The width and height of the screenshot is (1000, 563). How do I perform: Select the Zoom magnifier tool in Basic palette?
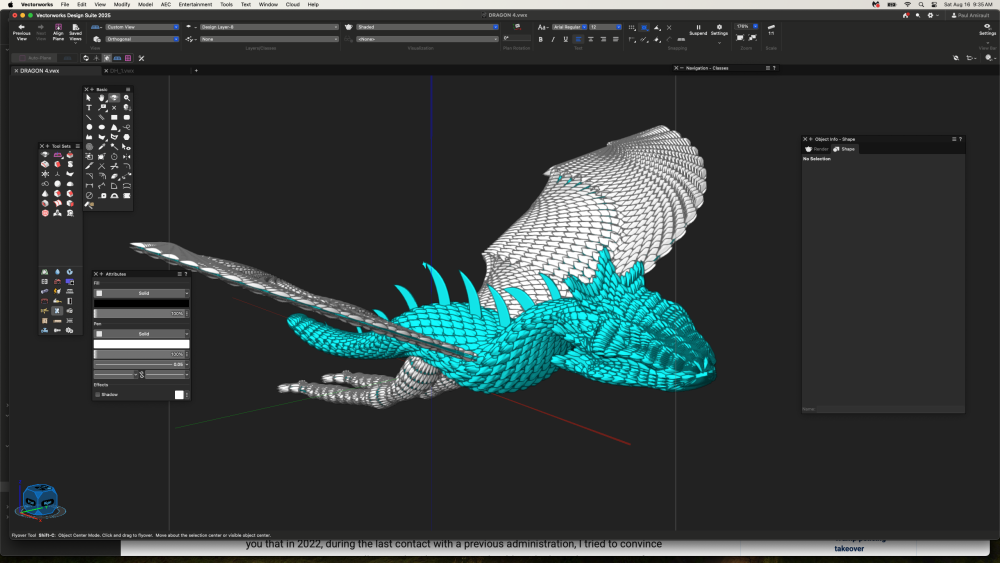[127, 98]
